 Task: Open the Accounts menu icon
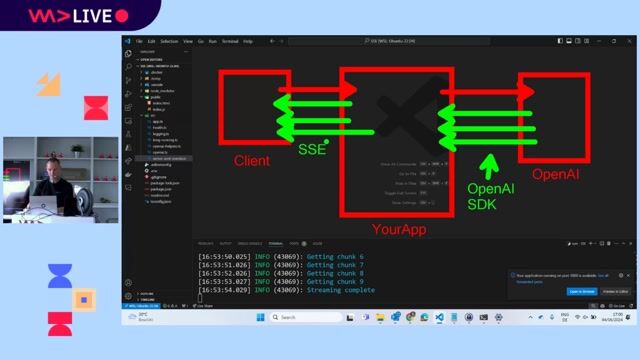tap(128, 282)
